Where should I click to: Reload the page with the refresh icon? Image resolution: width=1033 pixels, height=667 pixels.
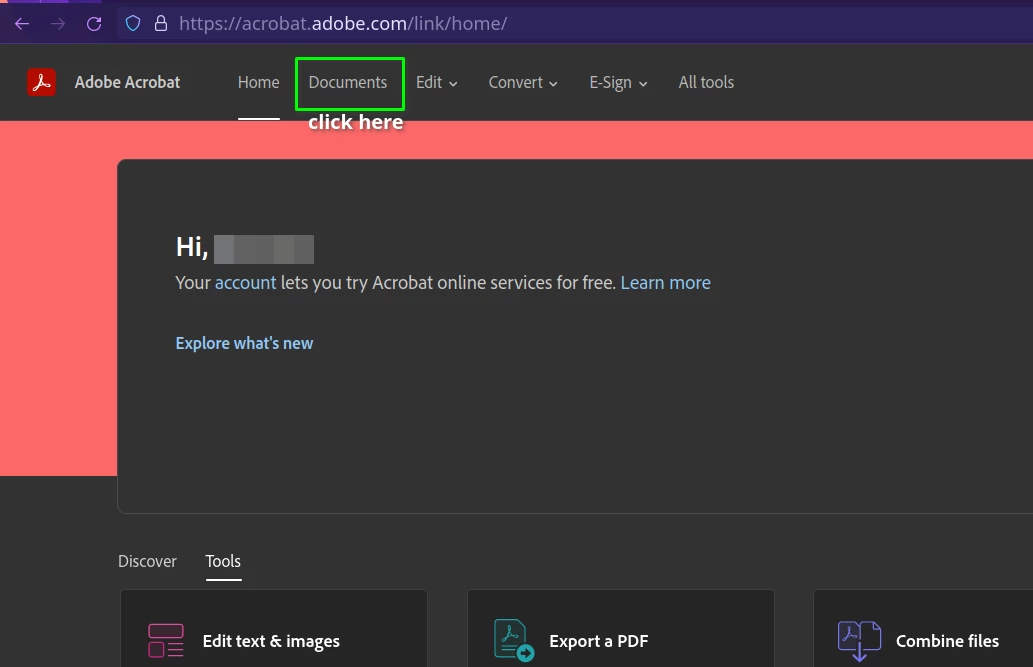[x=94, y=24]
